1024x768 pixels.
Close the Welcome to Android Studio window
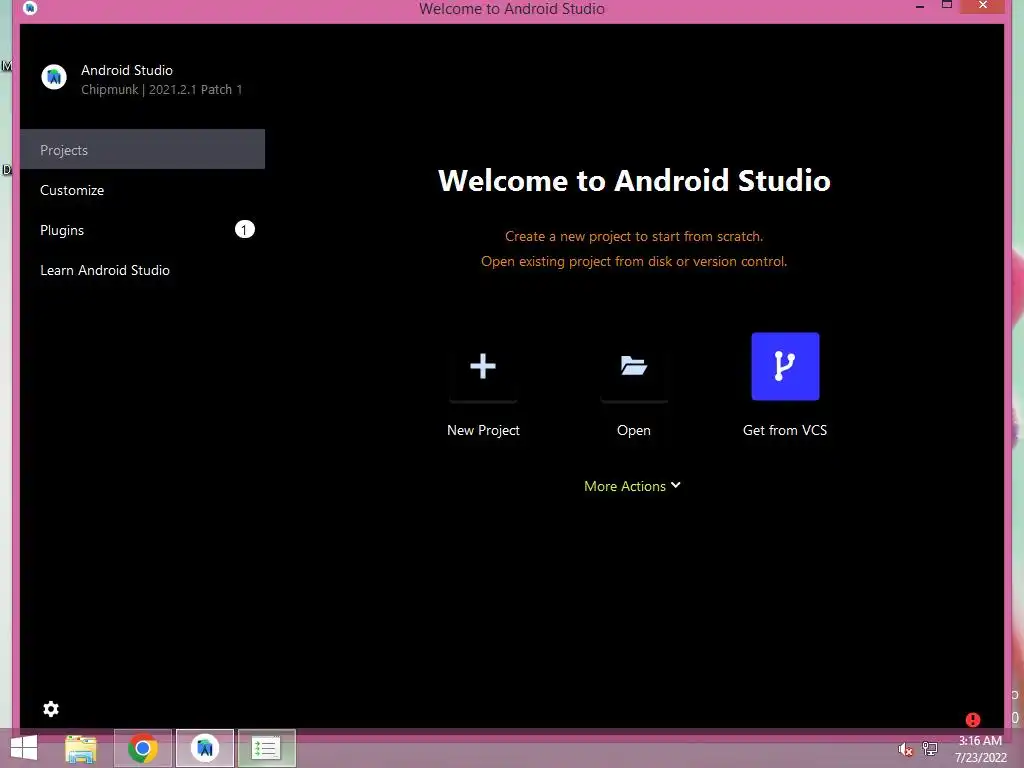pyautogui.click(x=983, y=6)
